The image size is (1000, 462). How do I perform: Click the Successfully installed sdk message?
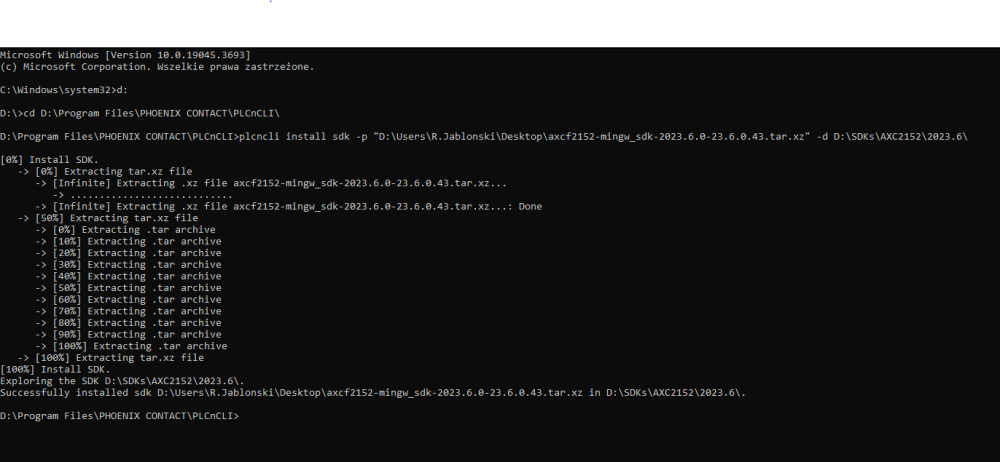pos(373,392)
